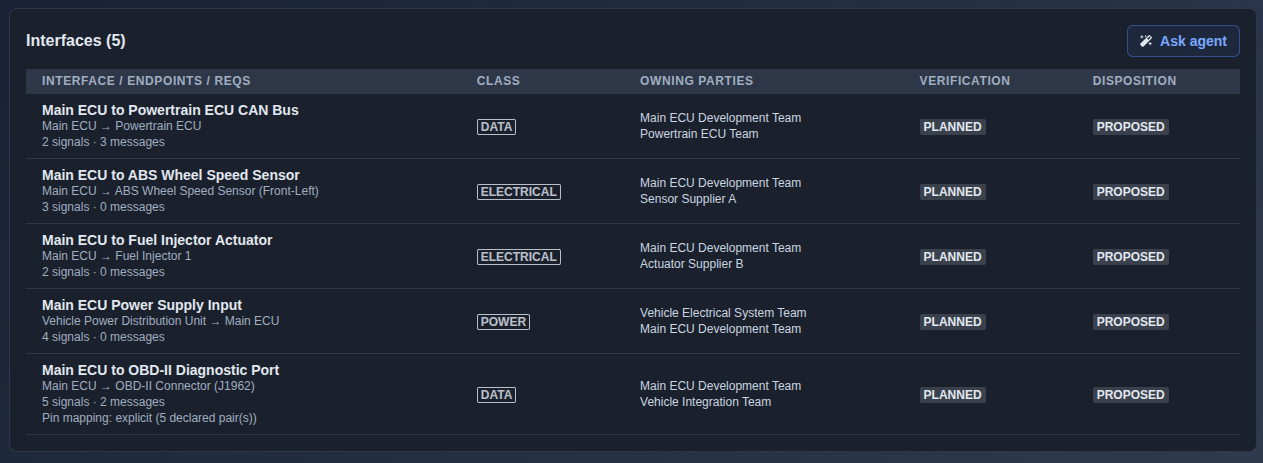Screen dimensions: 1263x463
Task: Click the Ask agent button
Action: pyautogui.click(x=1183, y=41)
